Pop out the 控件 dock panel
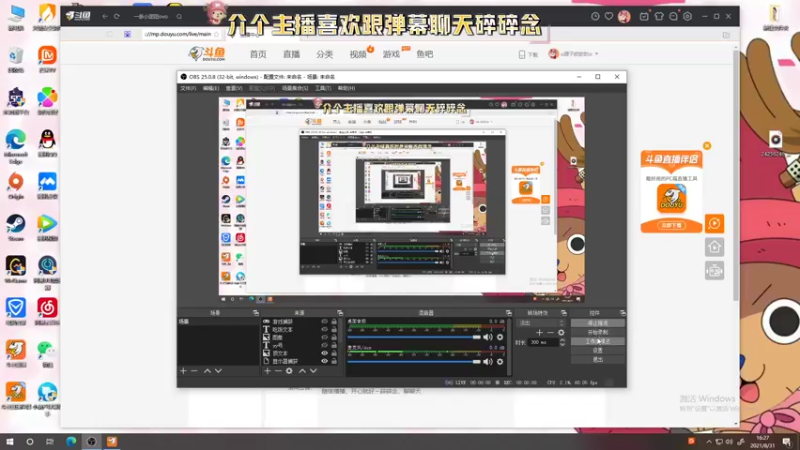The width and height of the screenshot is (800, 450). [x=622, y=313]
